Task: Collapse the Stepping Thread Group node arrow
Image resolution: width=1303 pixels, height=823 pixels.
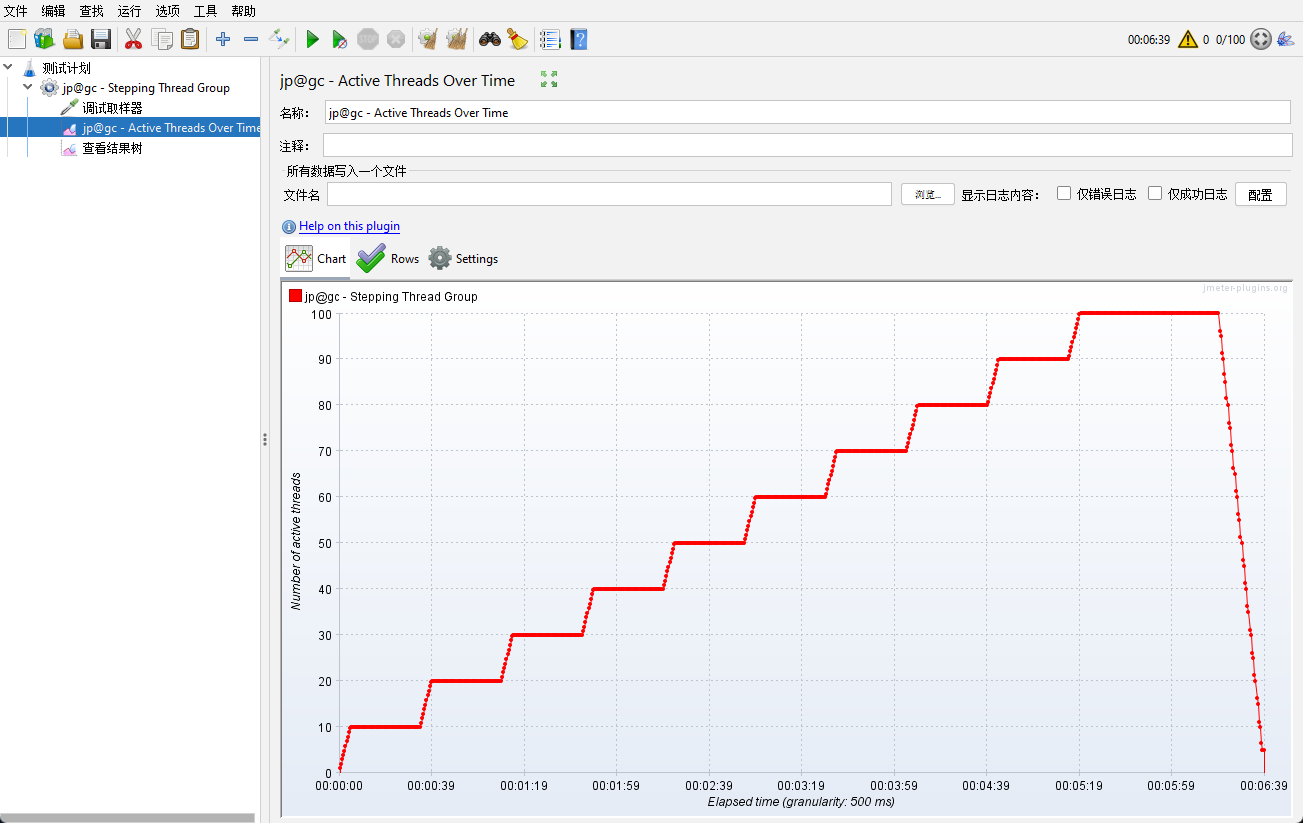Action: pyautogui.click(x=28, y=88)
